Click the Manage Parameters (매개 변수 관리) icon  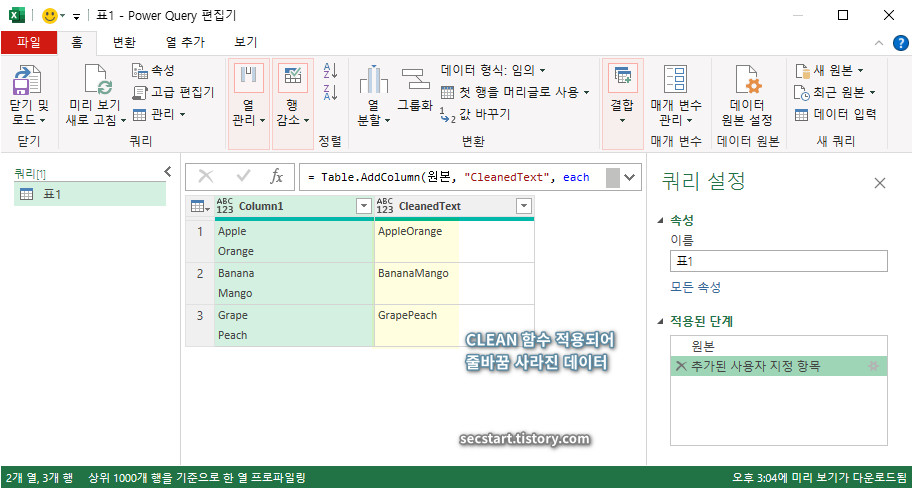click(x=675, y=79)
